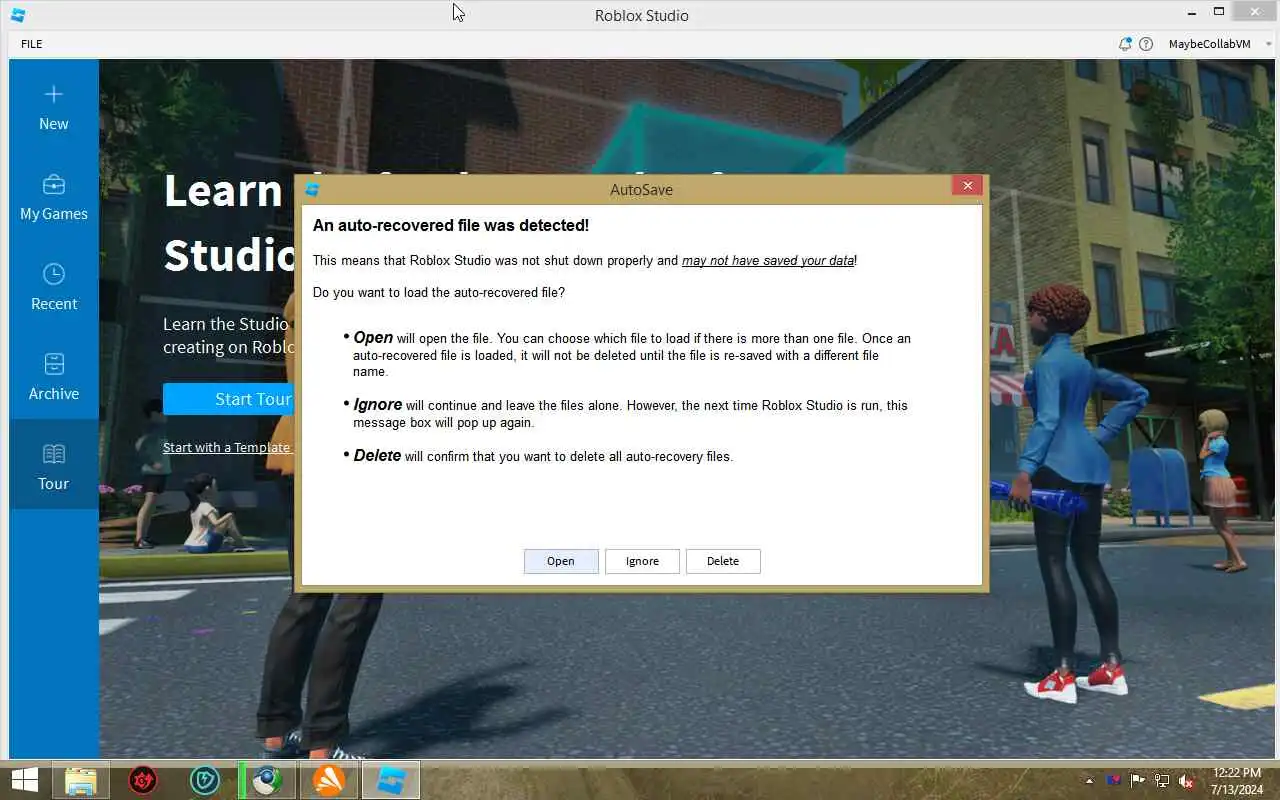Image resolution: width=1280 pixels, height=800 pixels.
Task: Click the Roblox icon in AutoSave title bar
Action: [312, 189]
